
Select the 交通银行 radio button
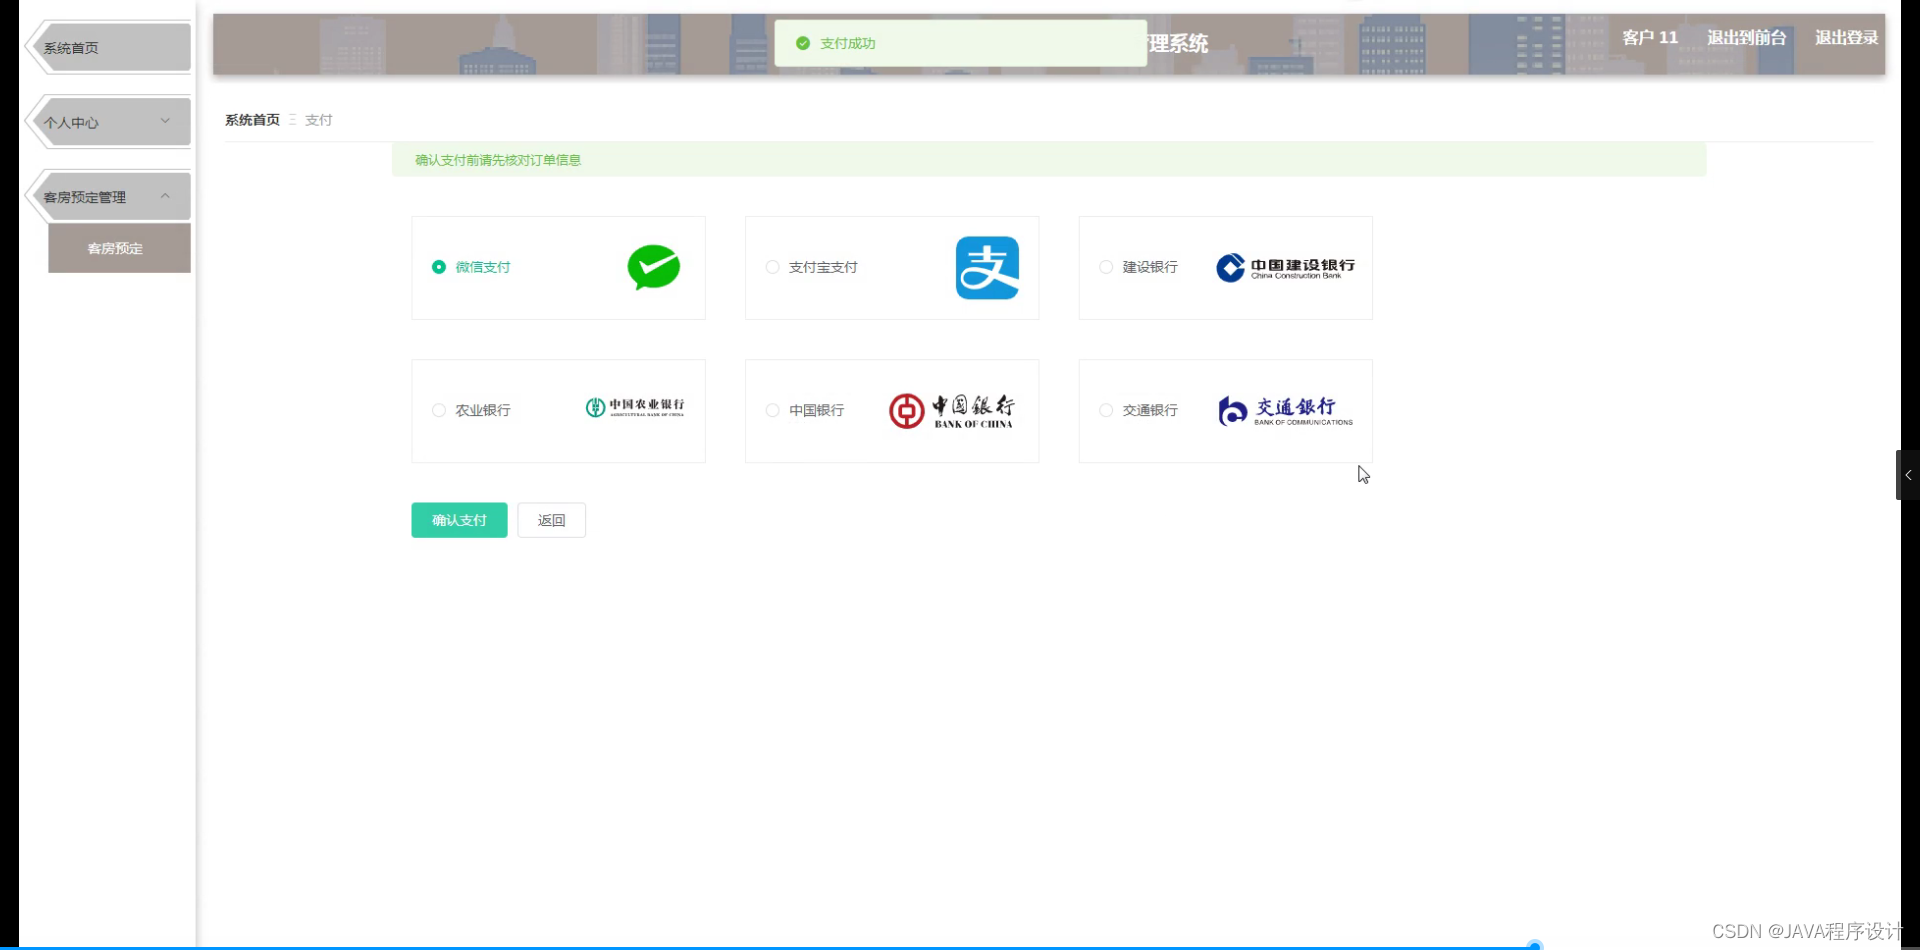click(1106, 410)
